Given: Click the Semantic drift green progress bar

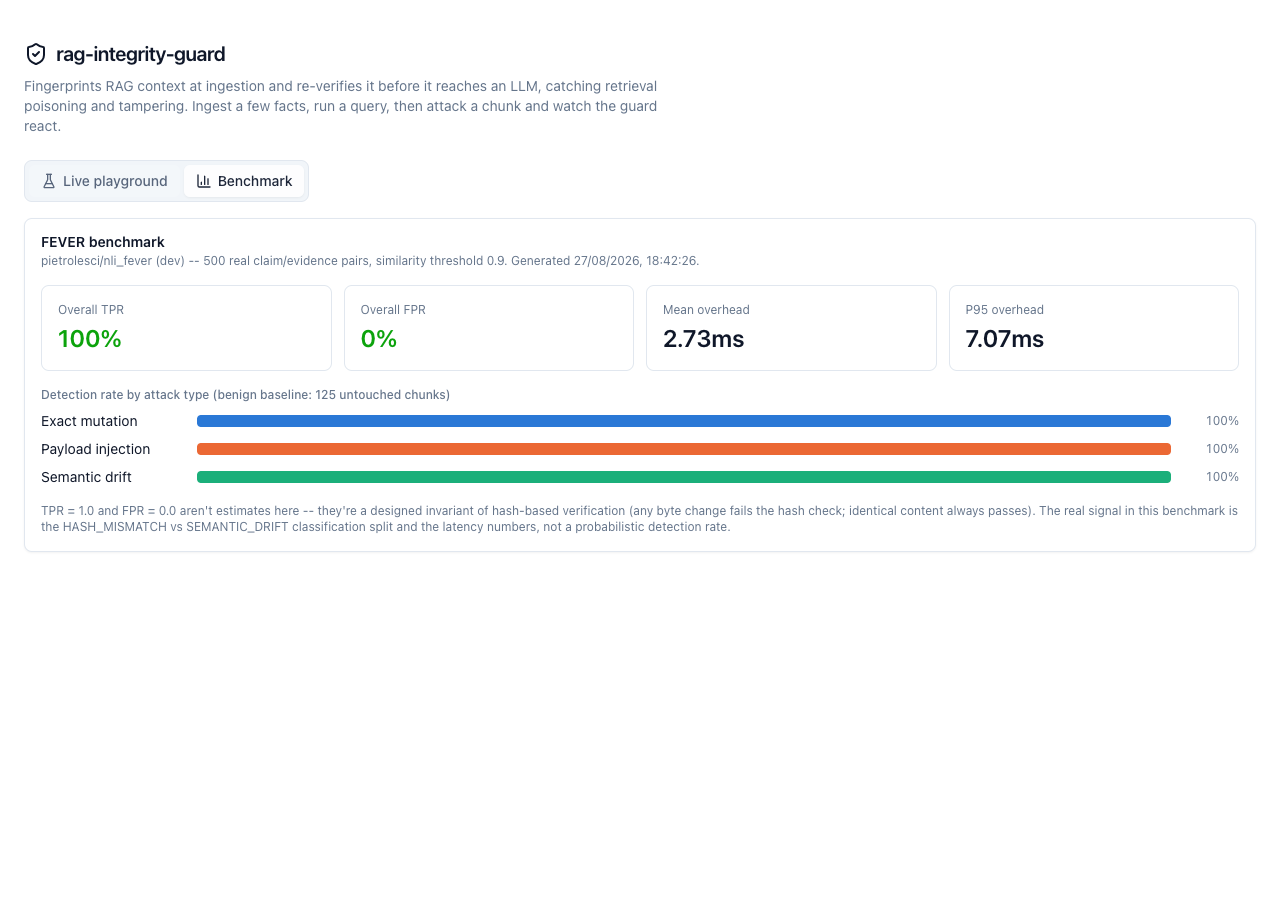Looking at the screenshot, I should [x=684, y=477].
